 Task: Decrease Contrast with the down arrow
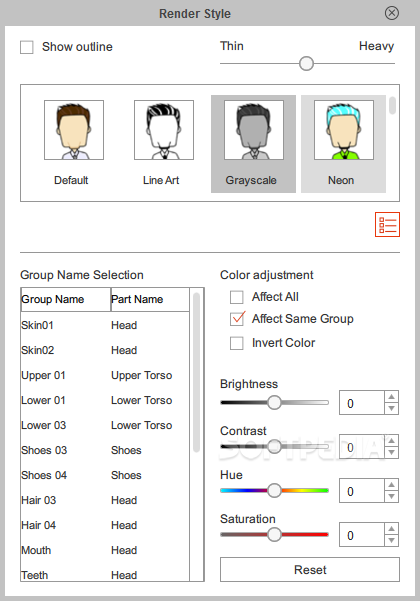[x=391, y=453]
